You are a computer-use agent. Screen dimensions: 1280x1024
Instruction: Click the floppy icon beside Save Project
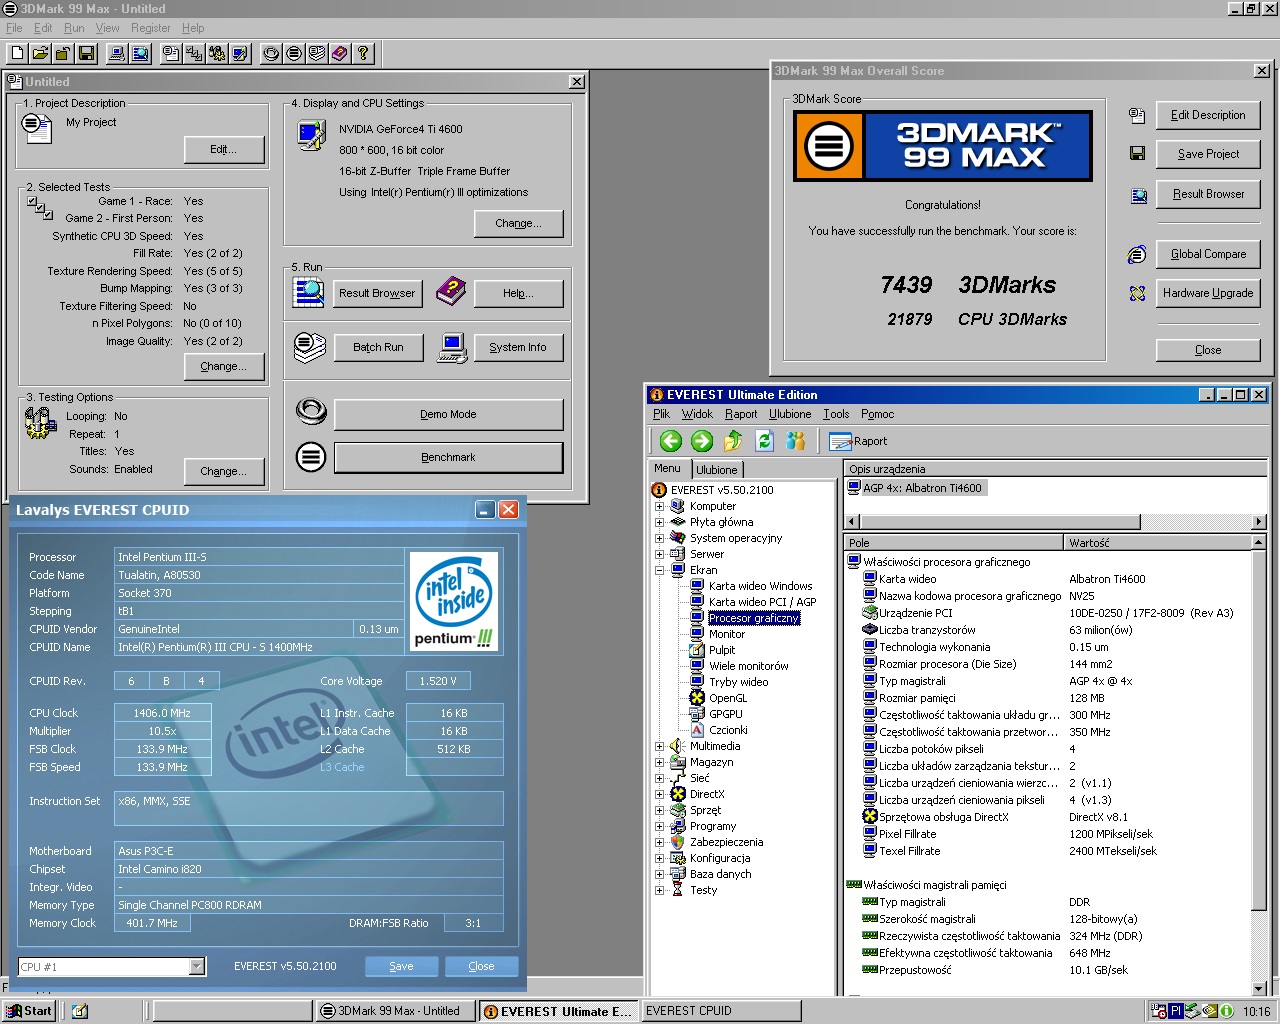(x=1137, y=154)
